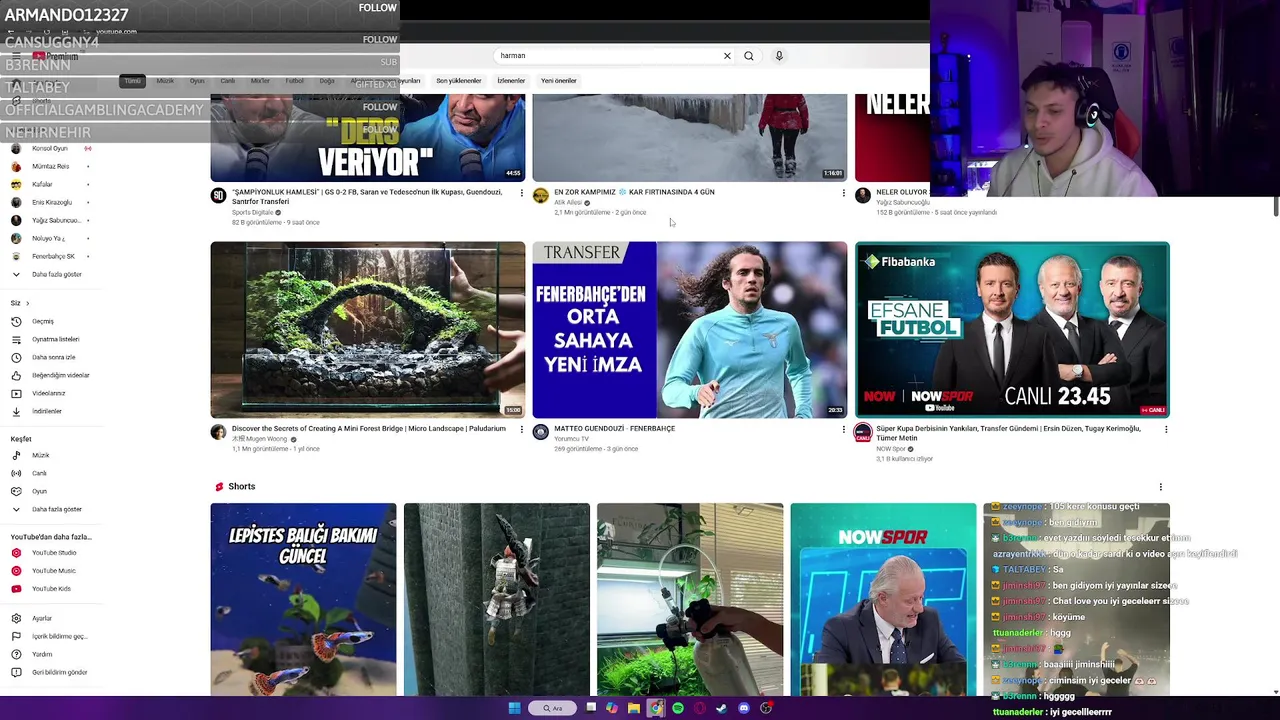
Task: Launch YouTube Kids from sidebar
Action: point(51,588)
